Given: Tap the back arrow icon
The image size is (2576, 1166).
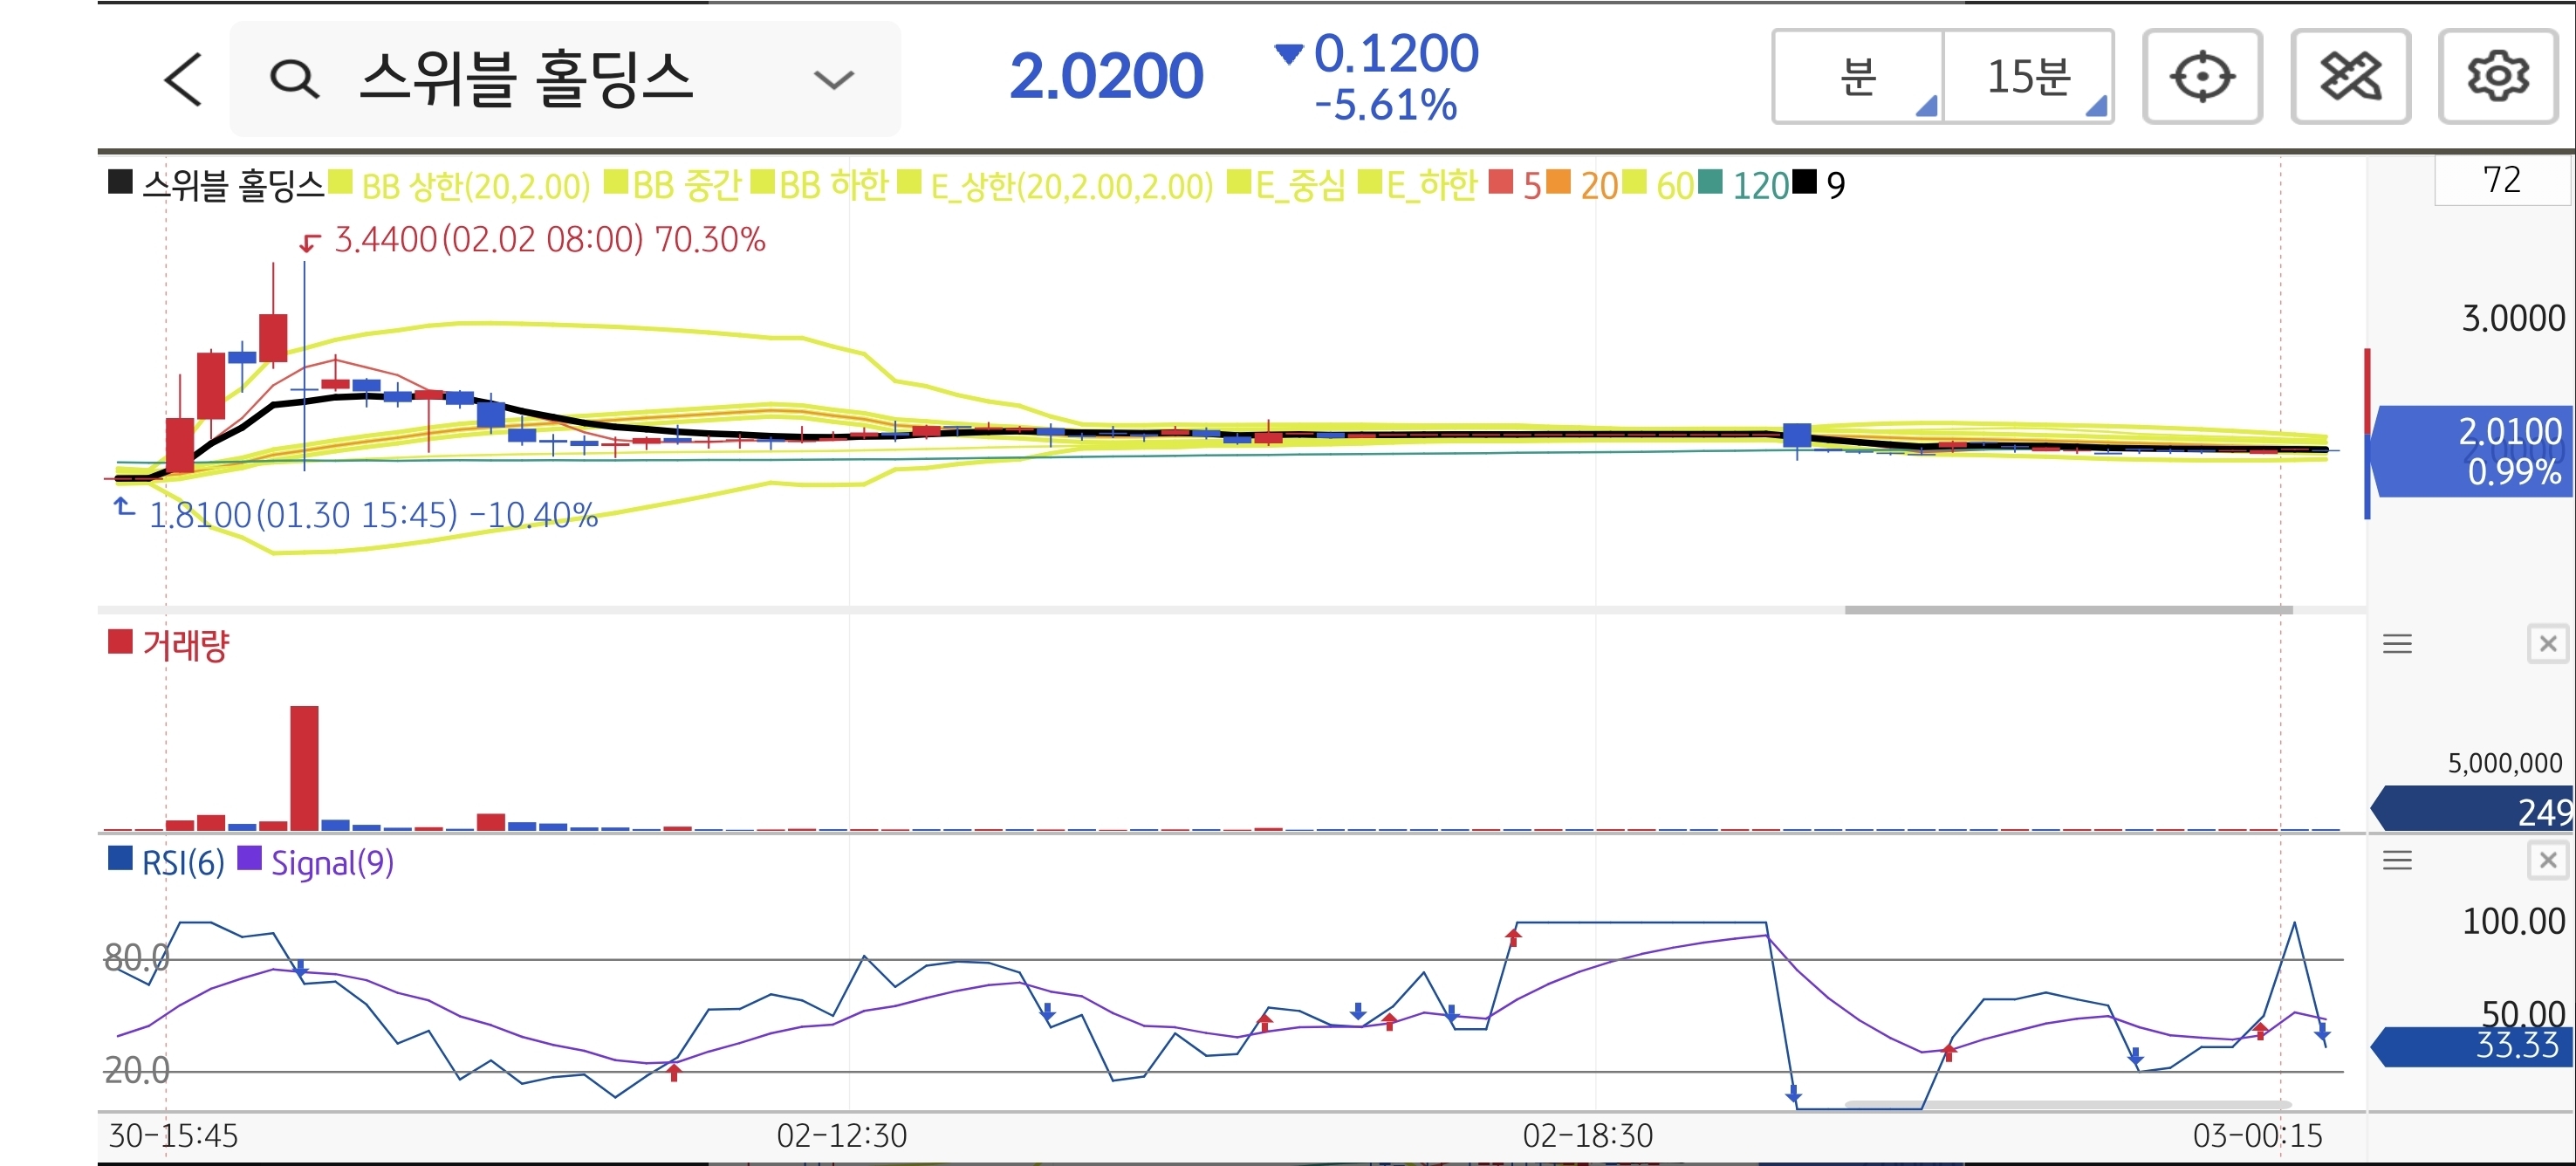Looking at the screenshot, I should 183,79.
